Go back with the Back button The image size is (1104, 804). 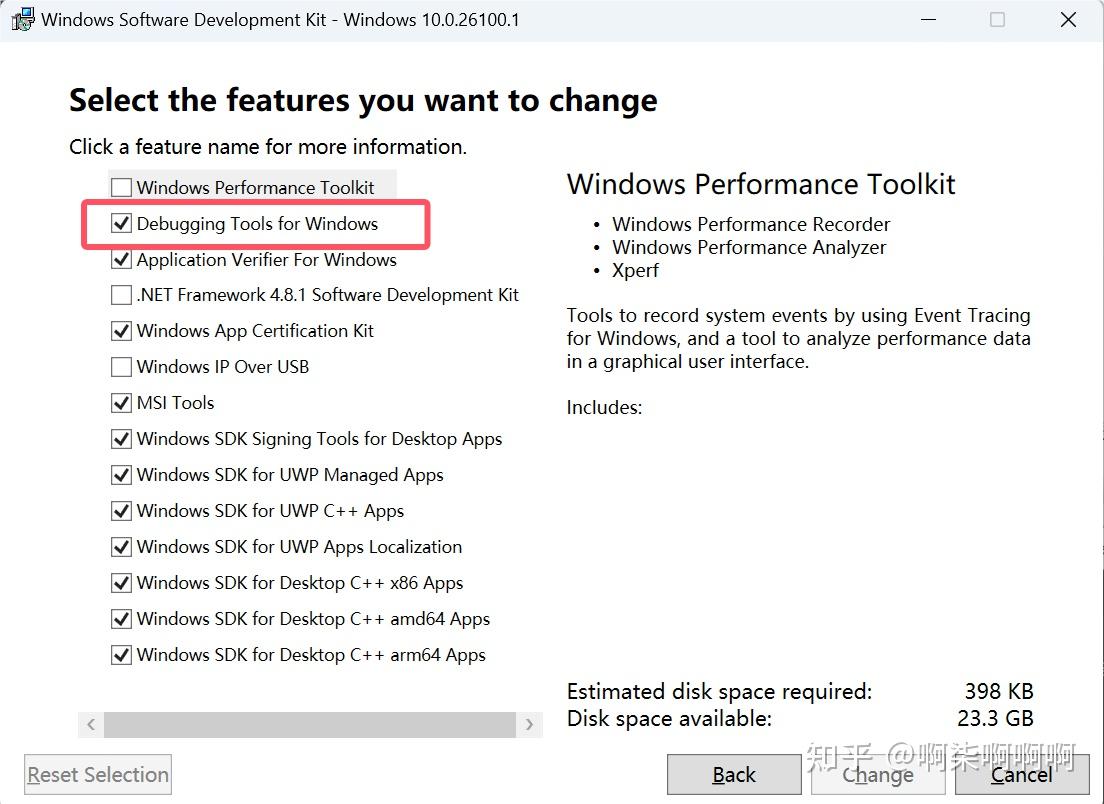tap(734, 775)
